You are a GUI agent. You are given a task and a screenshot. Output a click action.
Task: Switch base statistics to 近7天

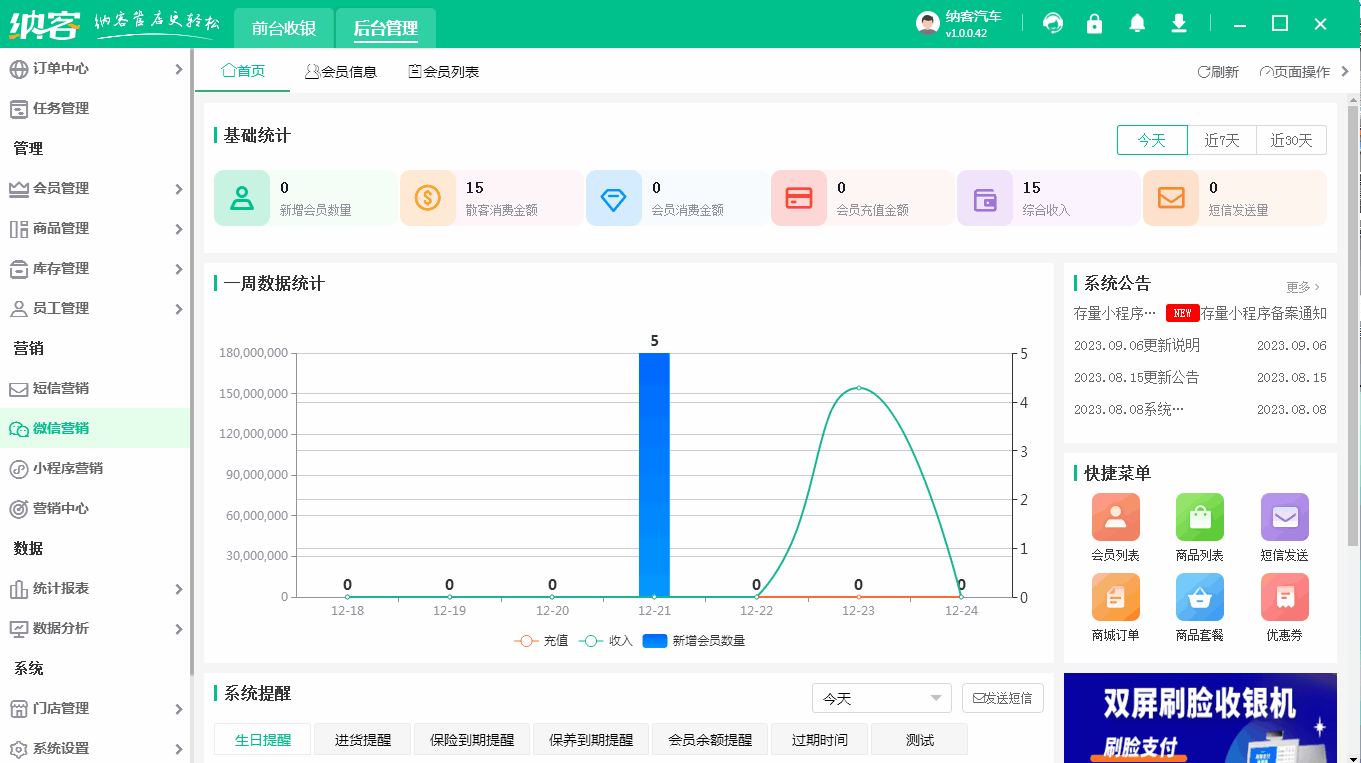1221,140
